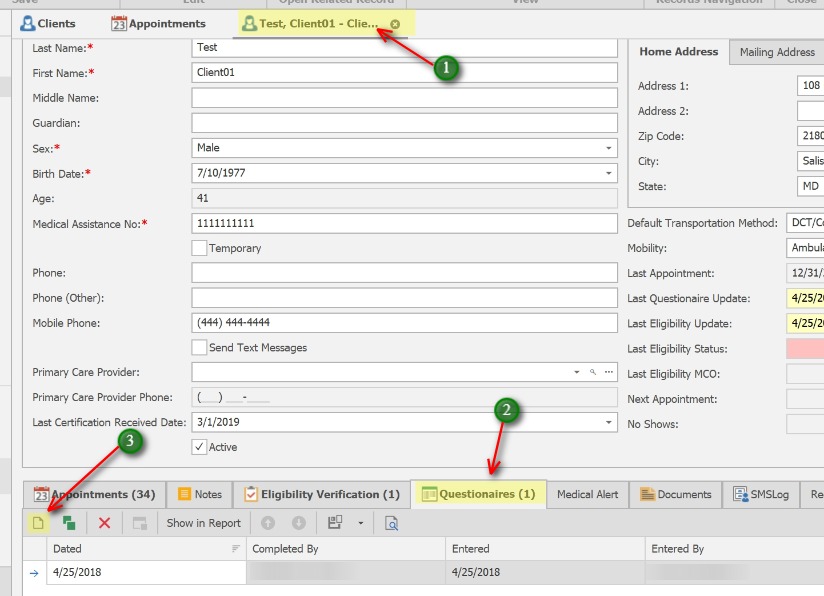824x596 pixels.
Task: Click the red X delete icon
Action: [104, 522]
